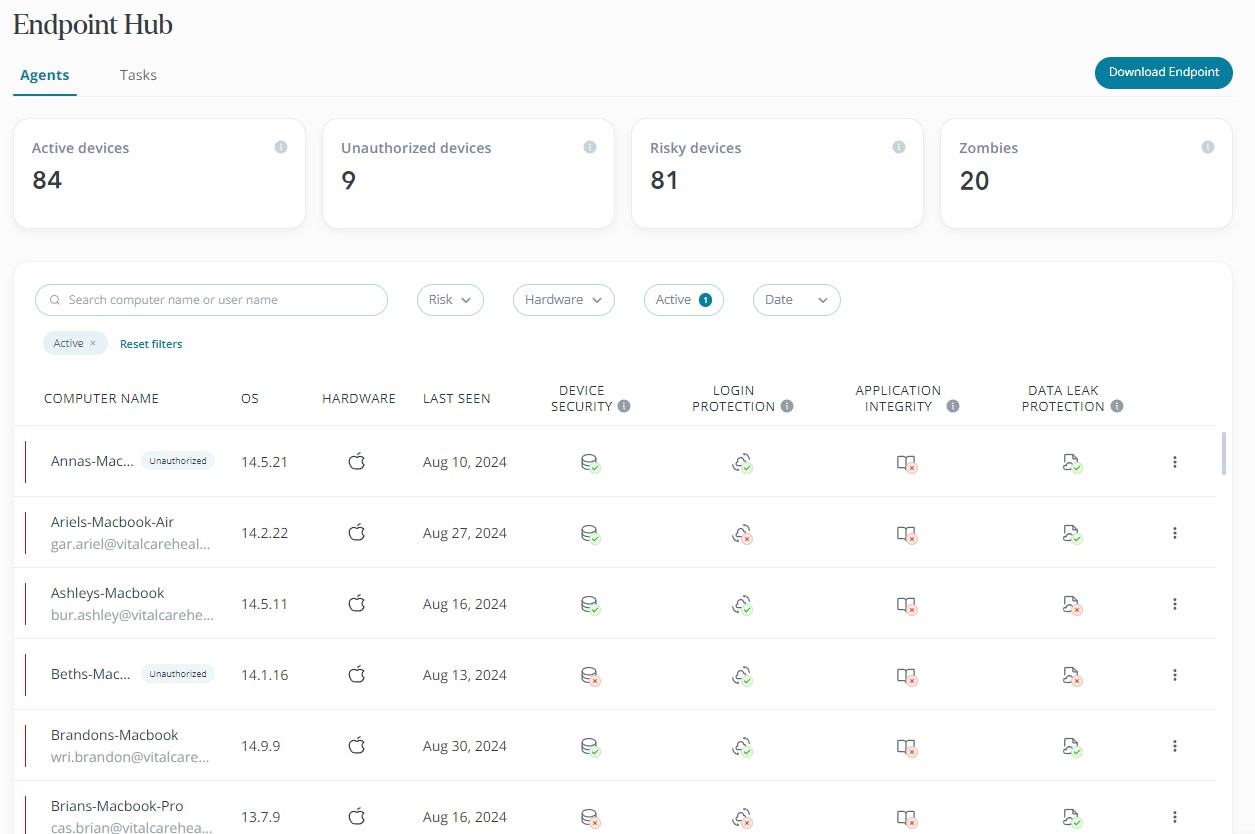Click the OS version 14.1.16 cell

click(x=265, y=675)
